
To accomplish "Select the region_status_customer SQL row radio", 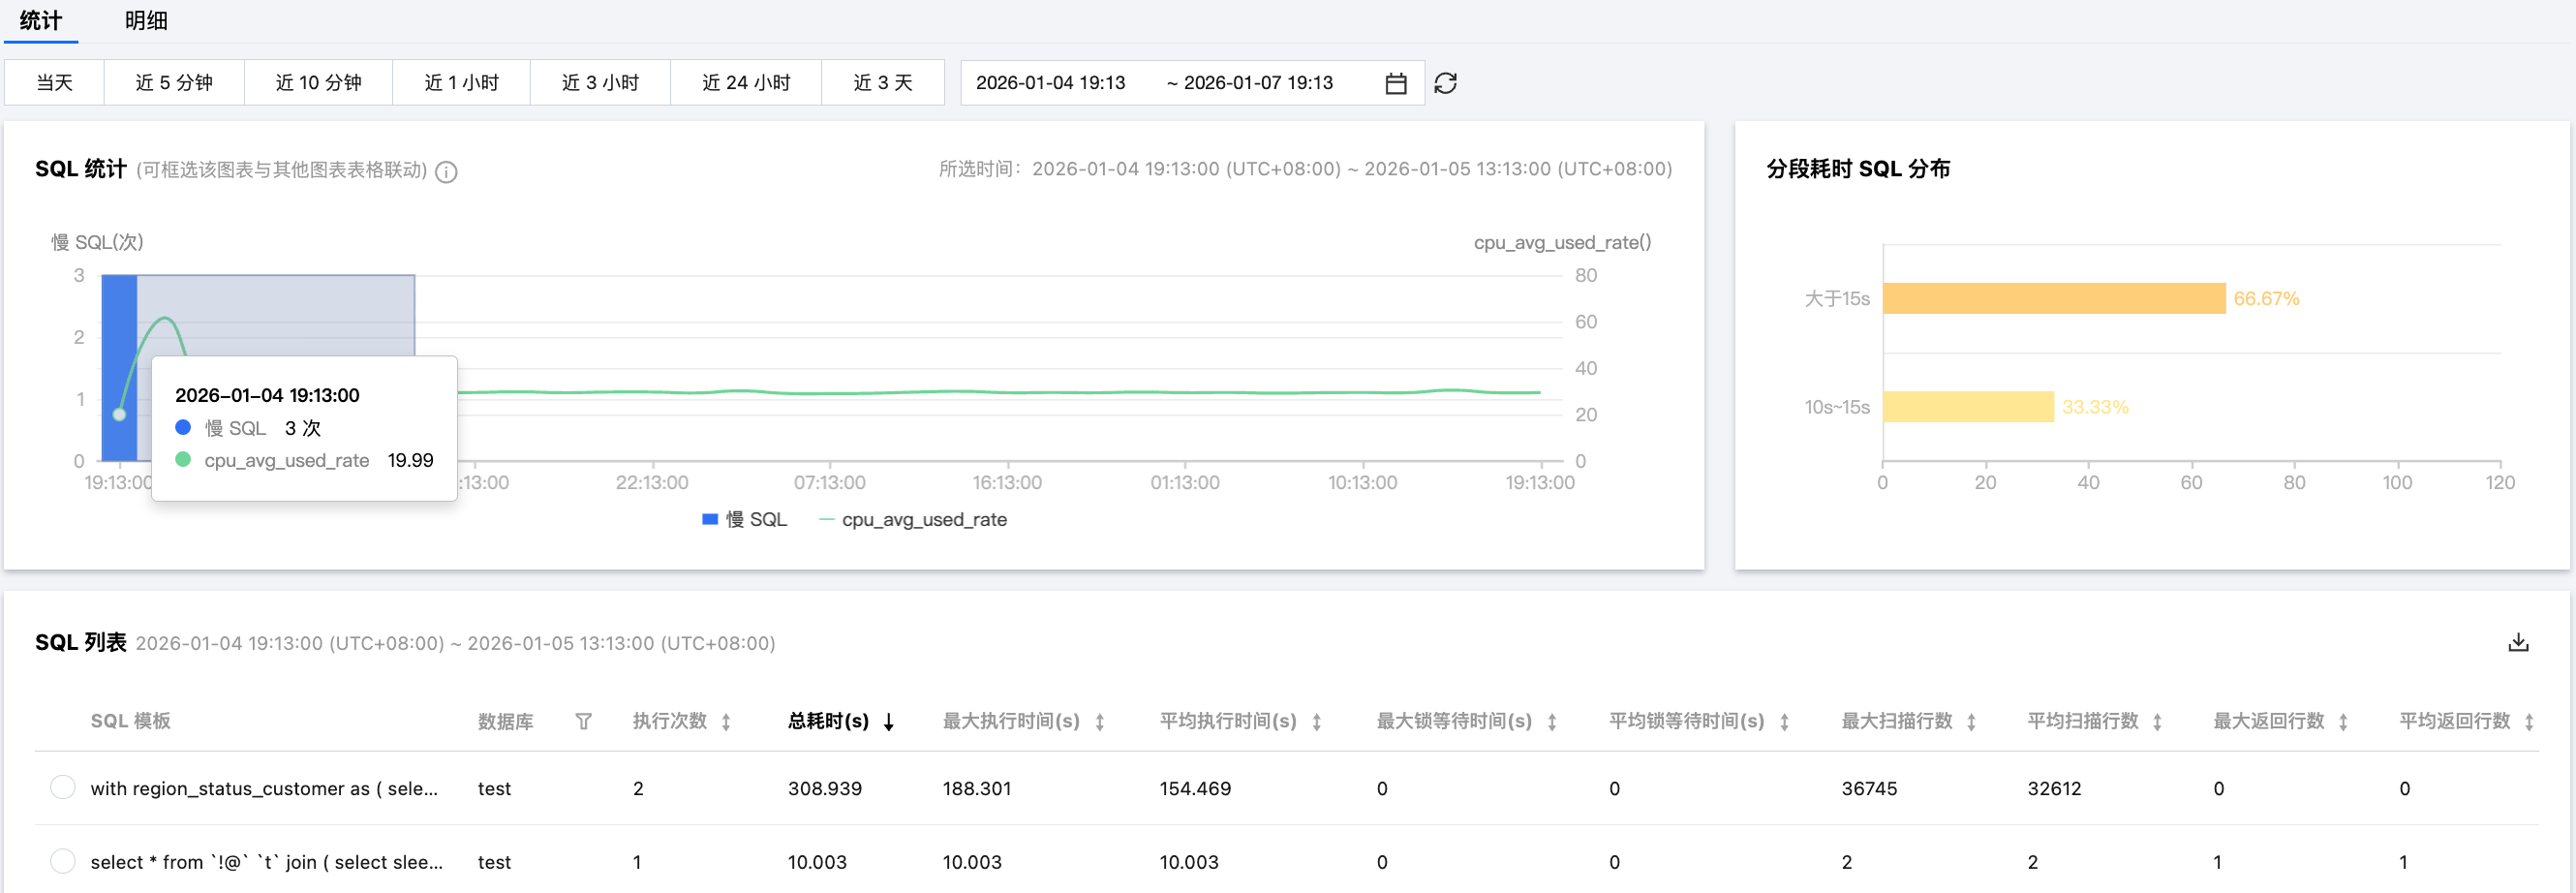I will 63,788.
